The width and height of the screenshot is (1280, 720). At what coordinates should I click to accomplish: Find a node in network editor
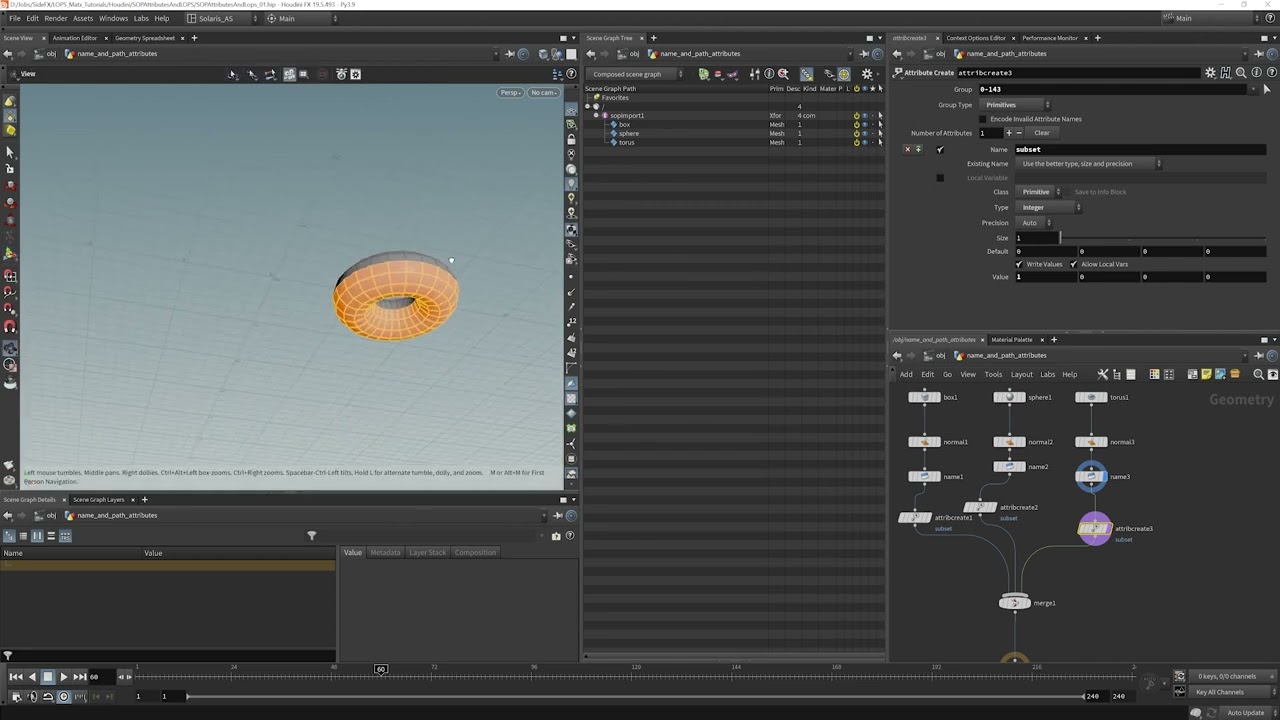(x=1258, y=375)
